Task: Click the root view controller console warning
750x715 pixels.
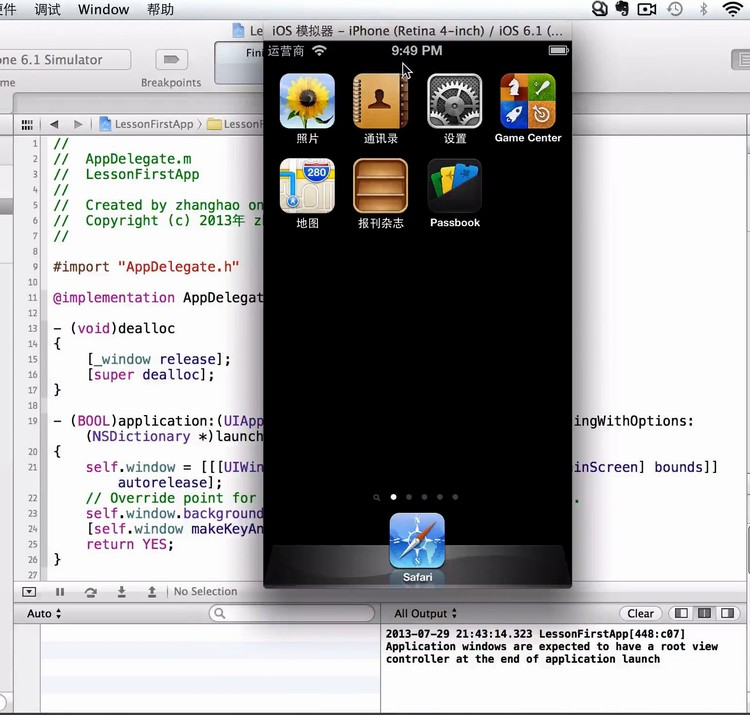Action: pyautogui.click(x=551, y=647)
